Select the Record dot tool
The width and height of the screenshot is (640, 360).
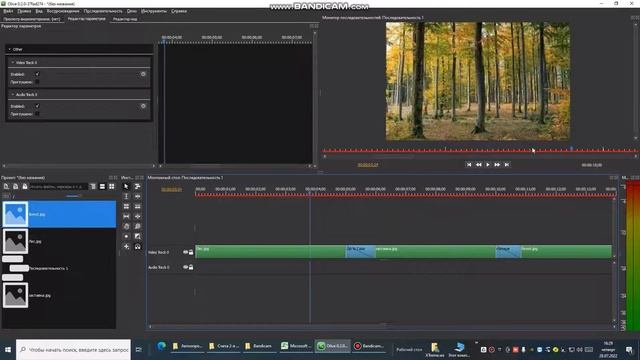126,236
